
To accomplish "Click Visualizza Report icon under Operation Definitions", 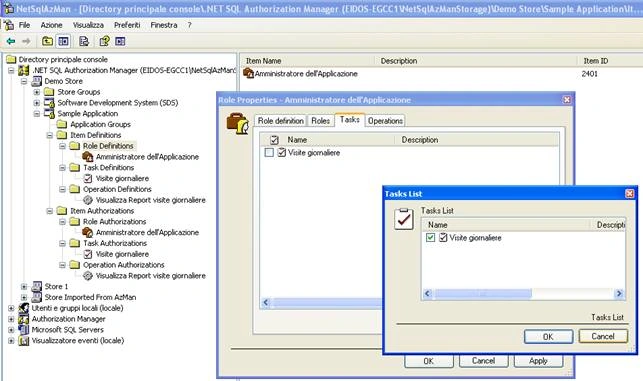I will click(88, 200).
